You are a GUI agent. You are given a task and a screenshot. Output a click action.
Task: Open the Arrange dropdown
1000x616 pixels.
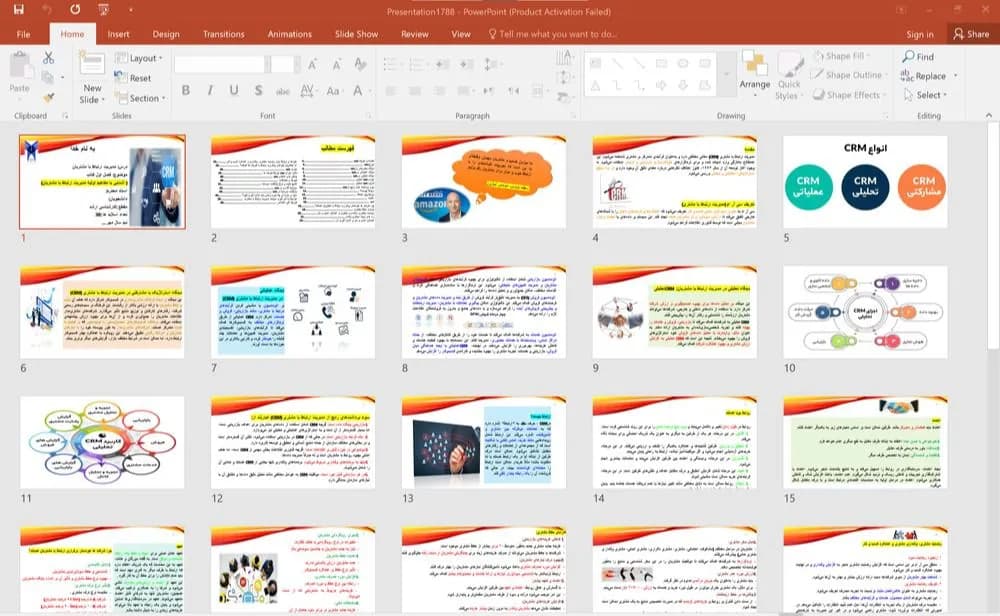pyautogui.click(x=754, y=75)
